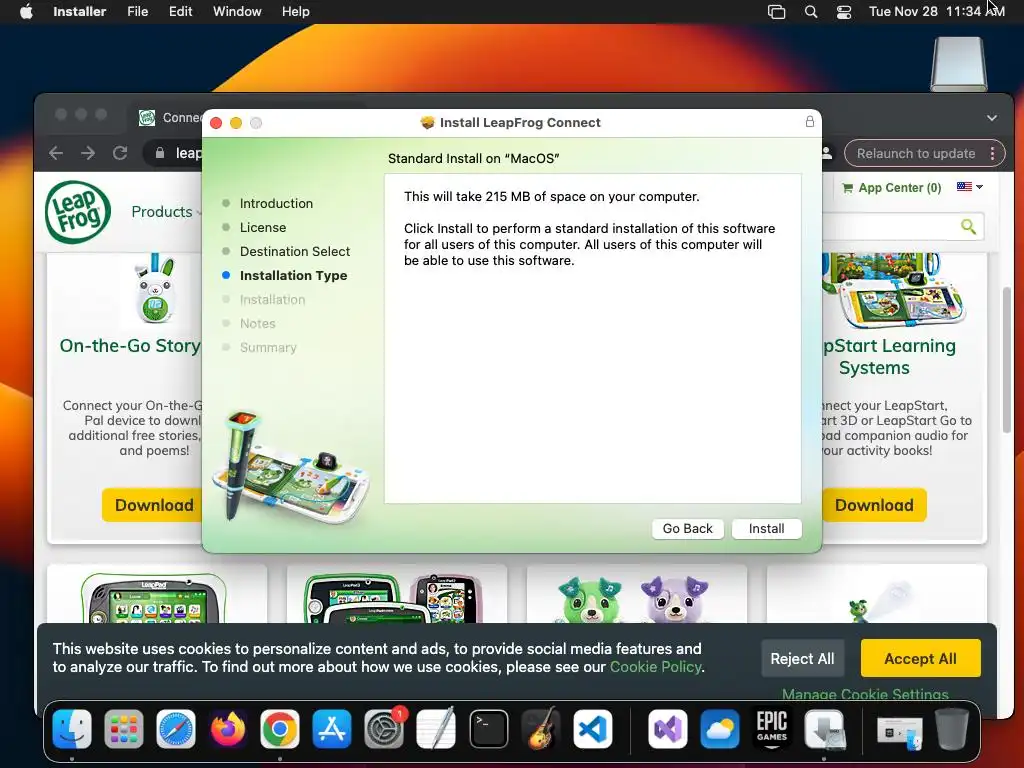This screenshot has height=768, width=1024.
Task: Open Terminal from the Dock
Action: point(488,729)
